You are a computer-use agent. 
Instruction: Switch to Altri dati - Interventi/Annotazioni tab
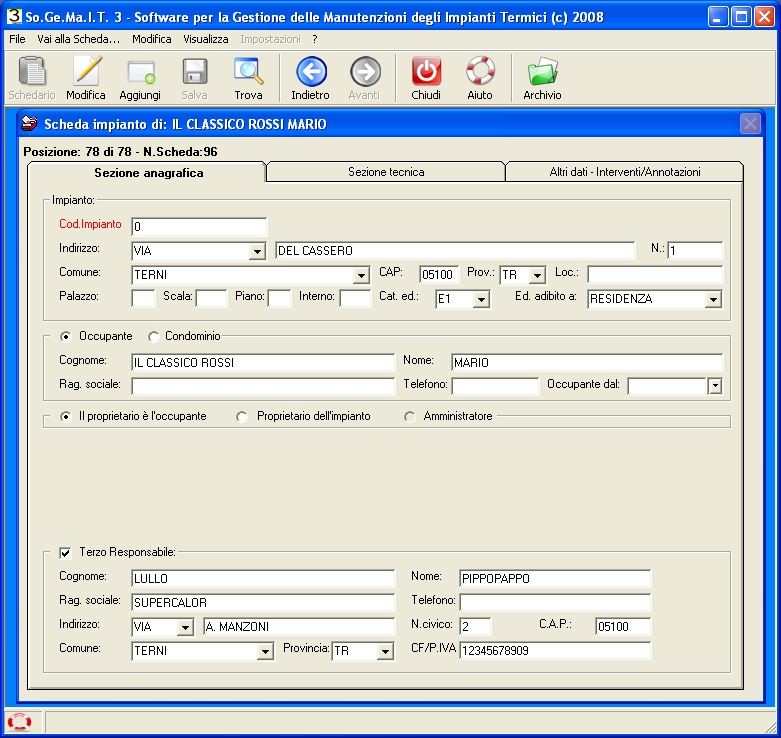pyautogui.click(x=625, y=172)
